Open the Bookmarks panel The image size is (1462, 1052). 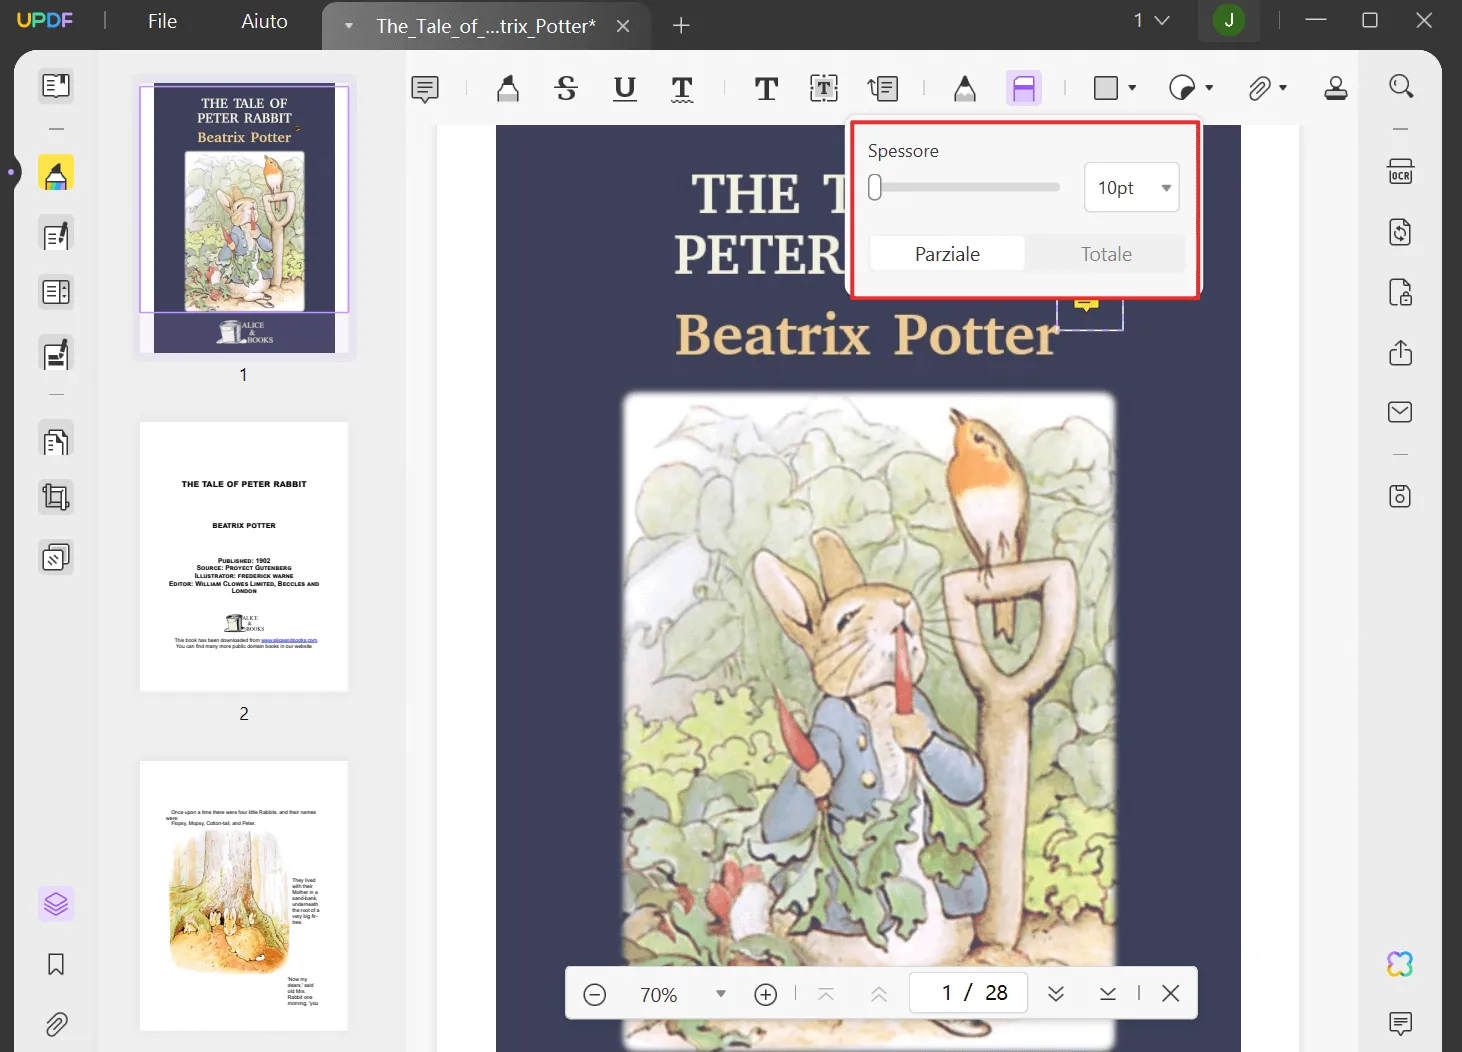coord(56,964)
